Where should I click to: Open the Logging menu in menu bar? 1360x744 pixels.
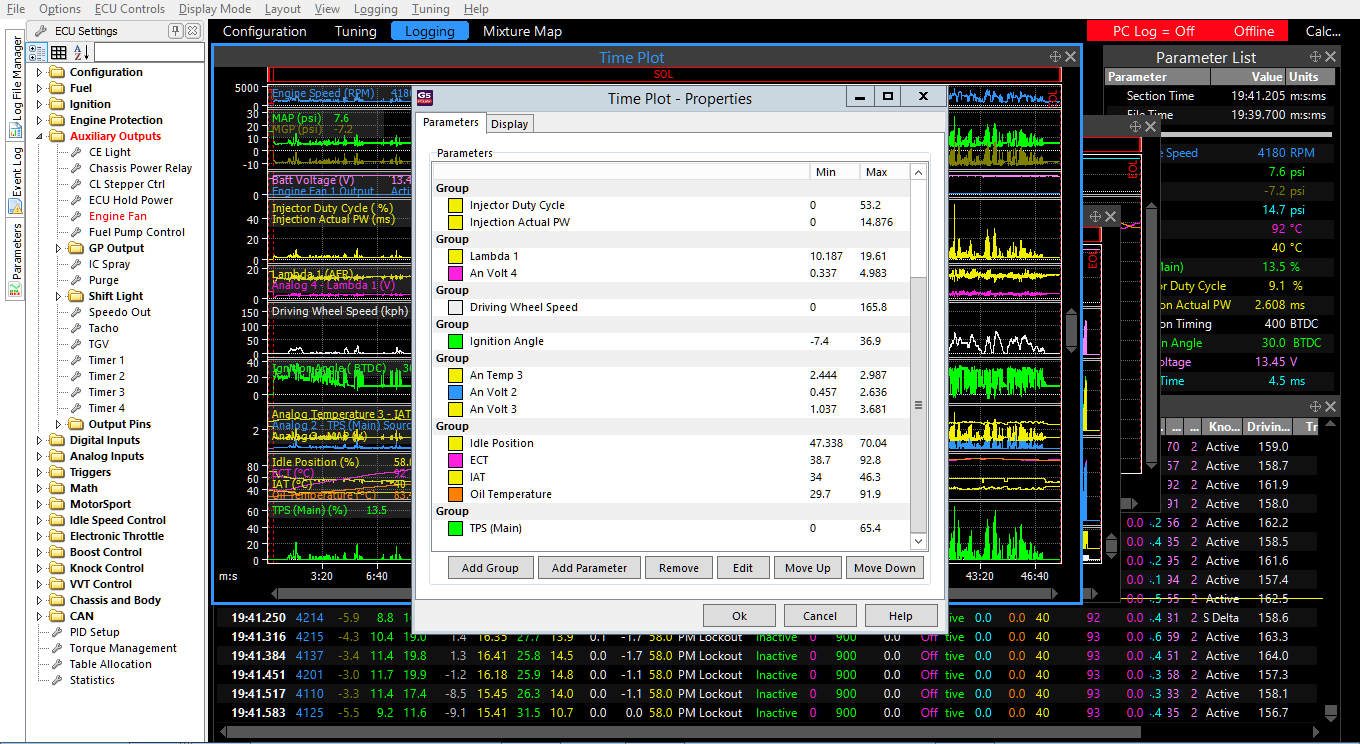pos(376,9)
